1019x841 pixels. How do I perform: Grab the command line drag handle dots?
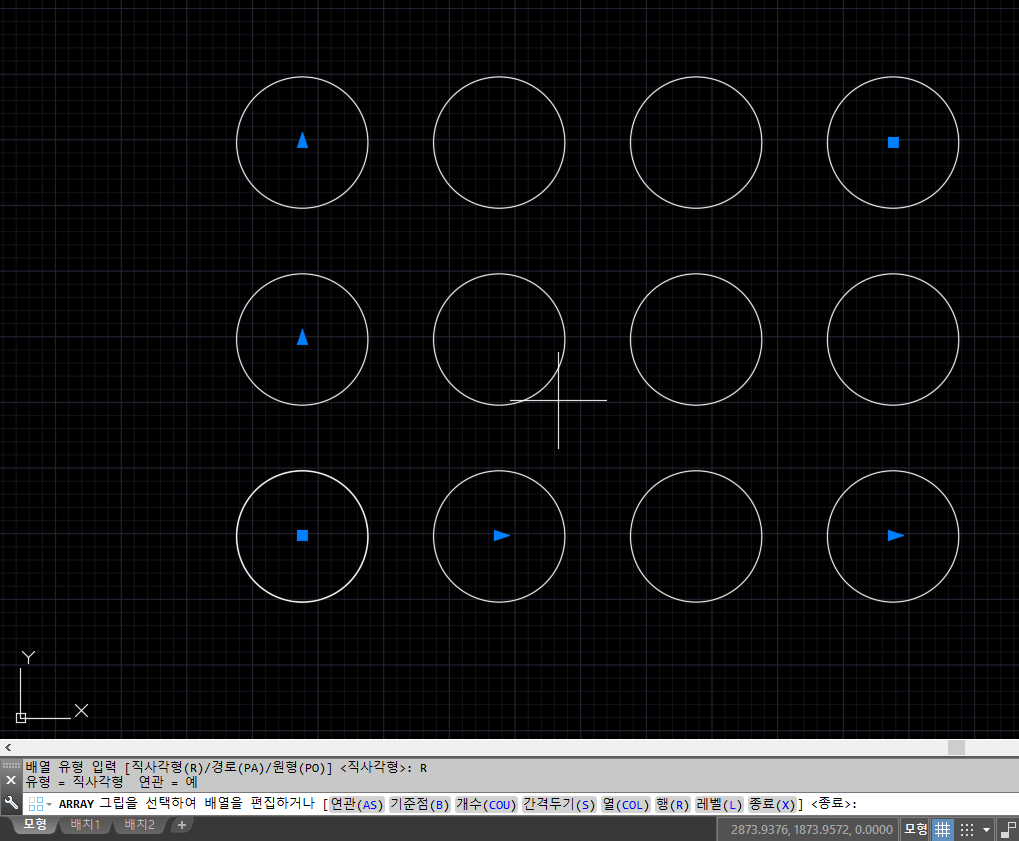coord(11,765)
